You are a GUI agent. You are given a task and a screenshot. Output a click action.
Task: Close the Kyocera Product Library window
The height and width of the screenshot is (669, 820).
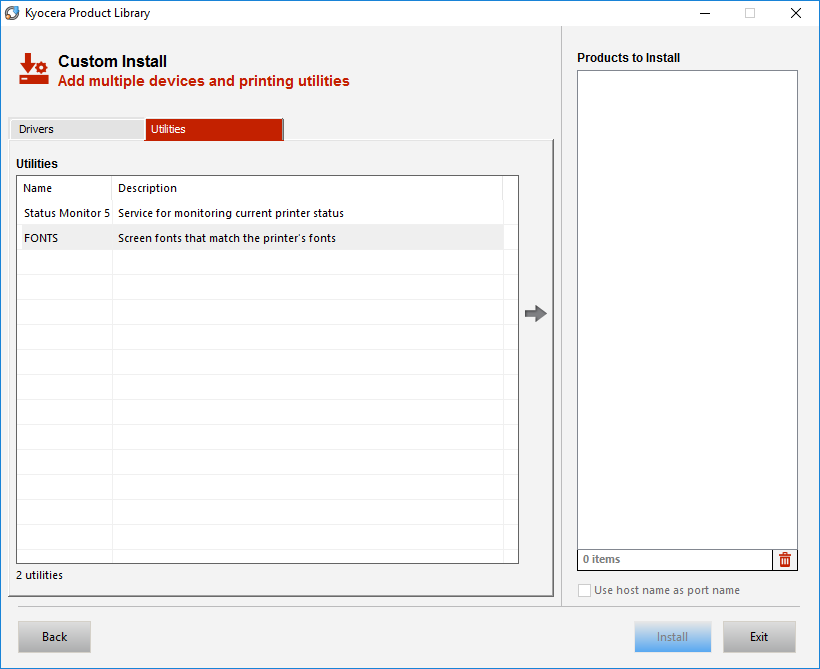795,13
